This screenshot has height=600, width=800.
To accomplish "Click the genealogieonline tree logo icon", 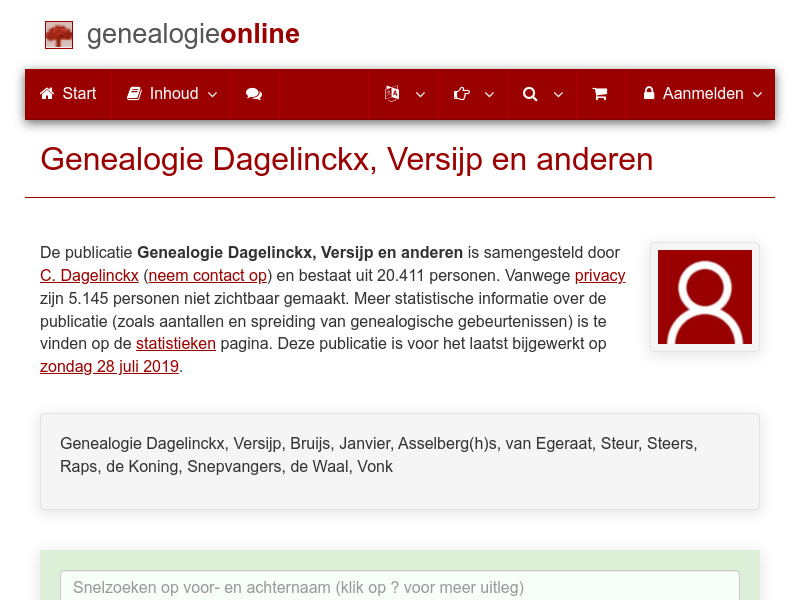I will point(59,35).
